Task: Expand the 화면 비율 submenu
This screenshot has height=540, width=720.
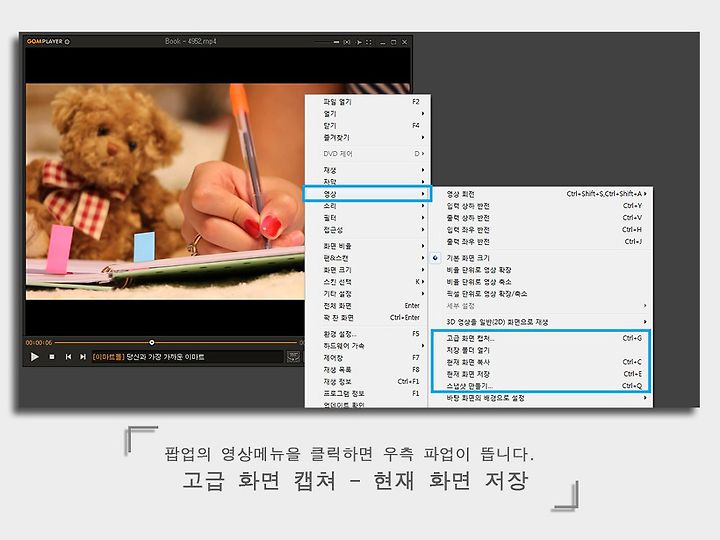Action: 367,247
